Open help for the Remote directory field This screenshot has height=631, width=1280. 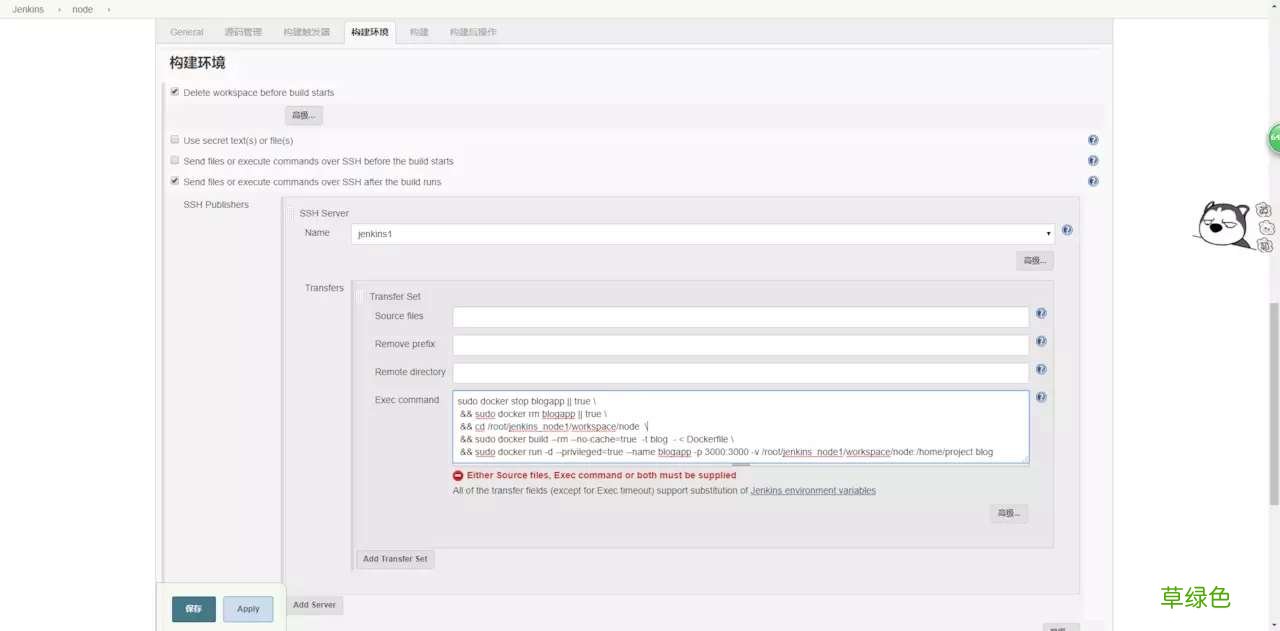tap(1040, 369)
